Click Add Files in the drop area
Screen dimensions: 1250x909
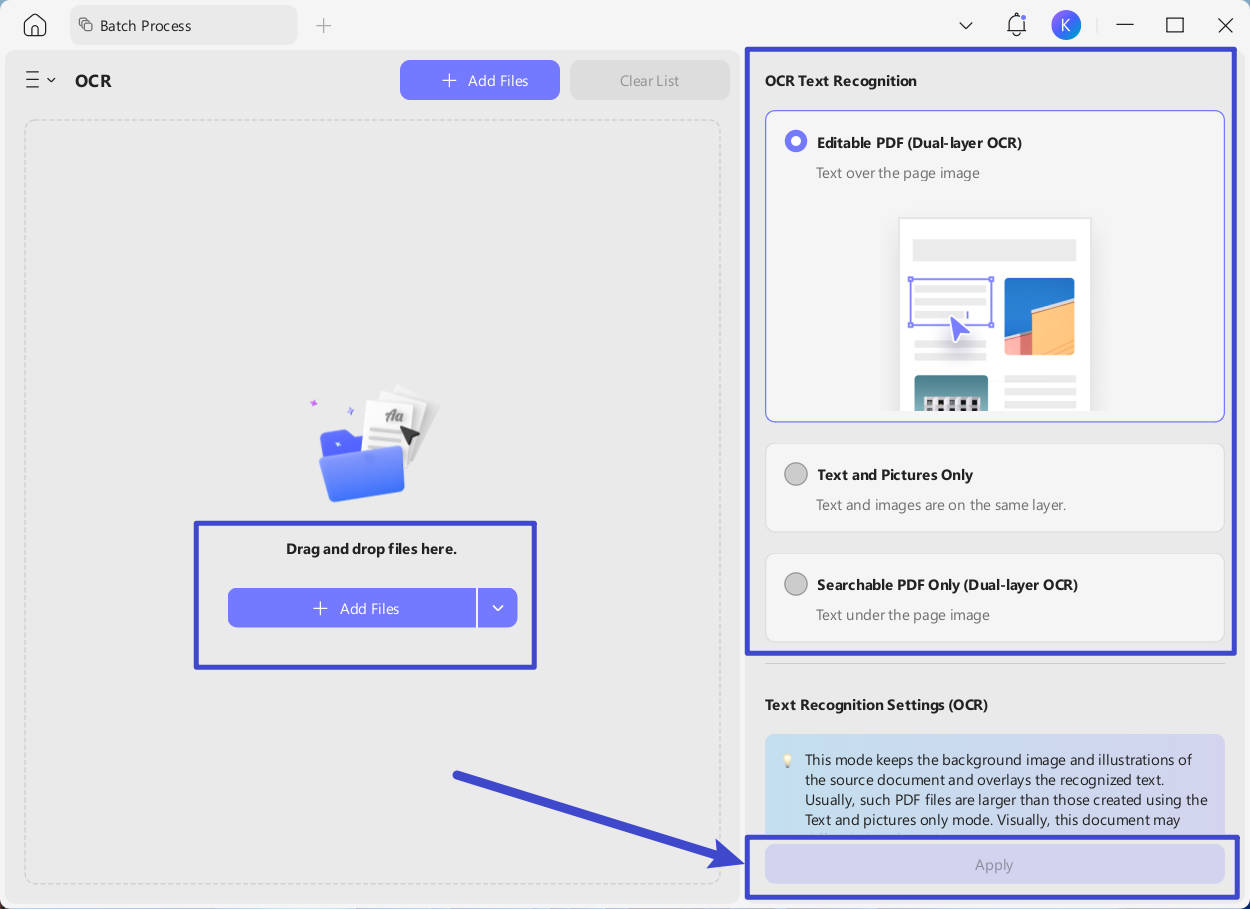(x=352, y=608)
